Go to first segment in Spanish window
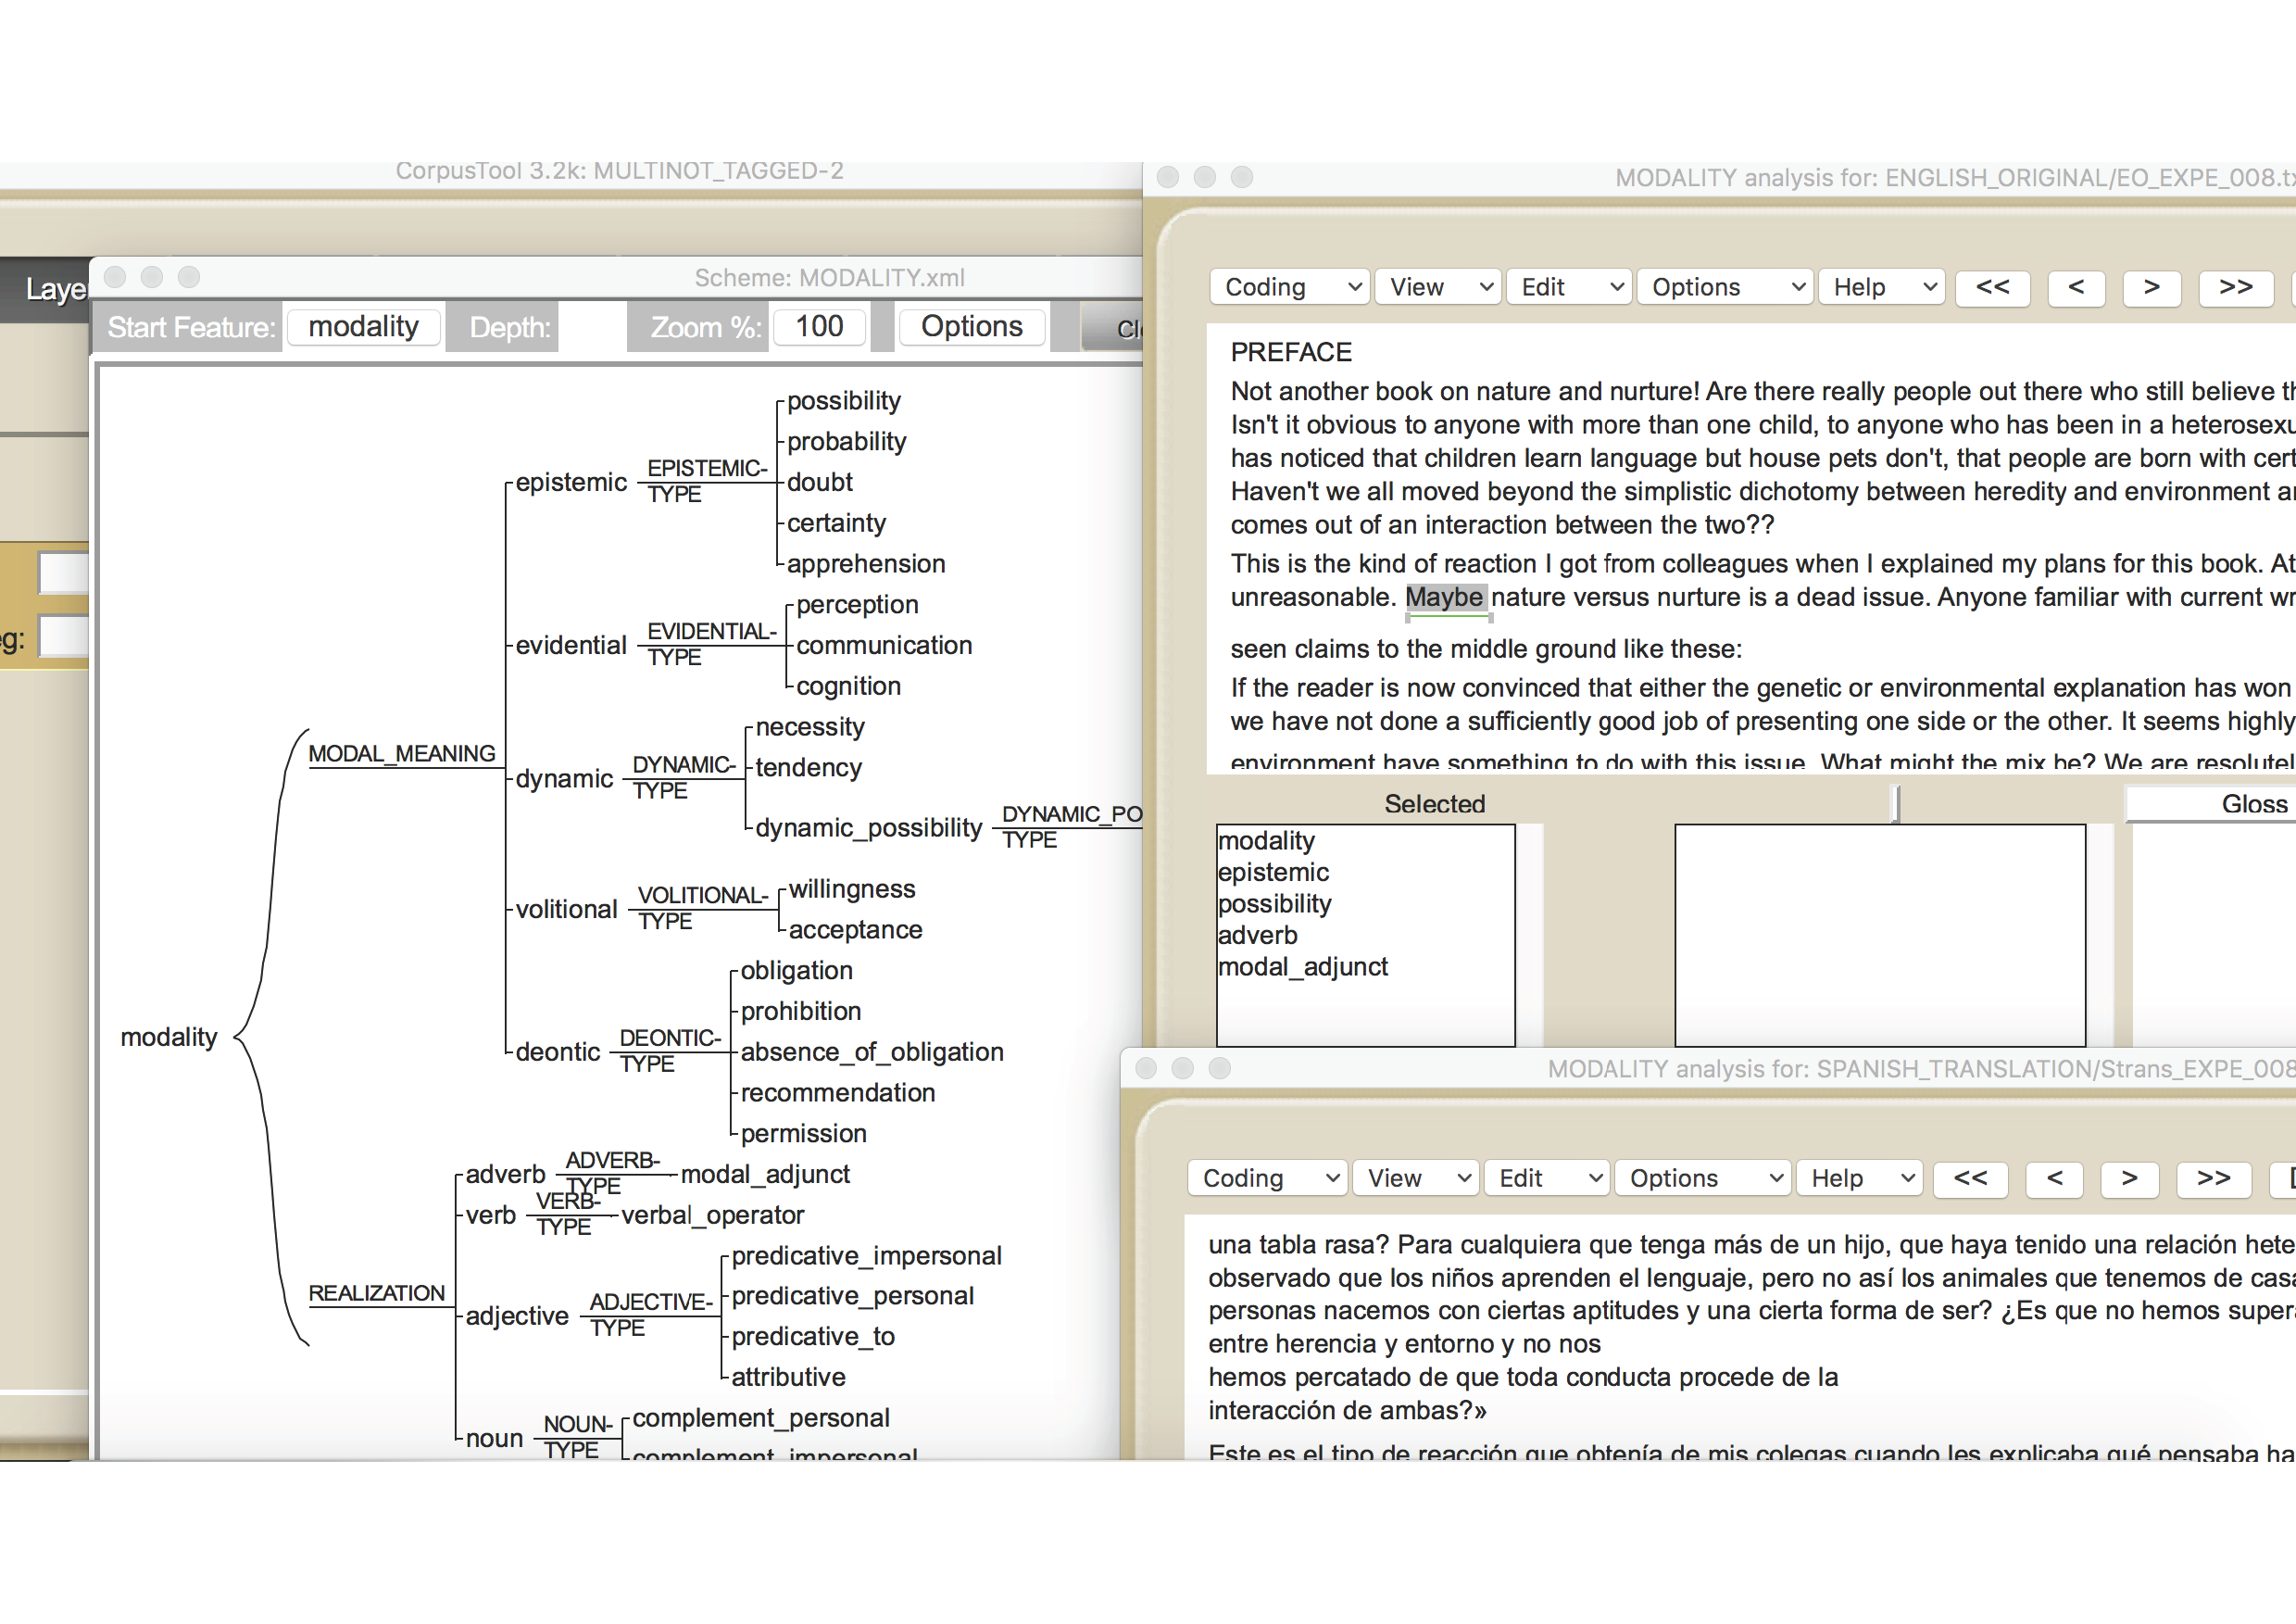The image size is (2296, 1624). (x=1969, y=1179)
